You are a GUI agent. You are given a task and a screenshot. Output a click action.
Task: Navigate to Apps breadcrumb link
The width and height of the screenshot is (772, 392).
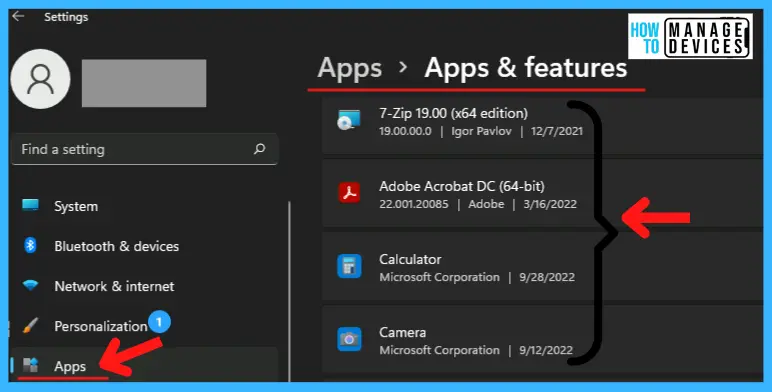tap(350, 68)
